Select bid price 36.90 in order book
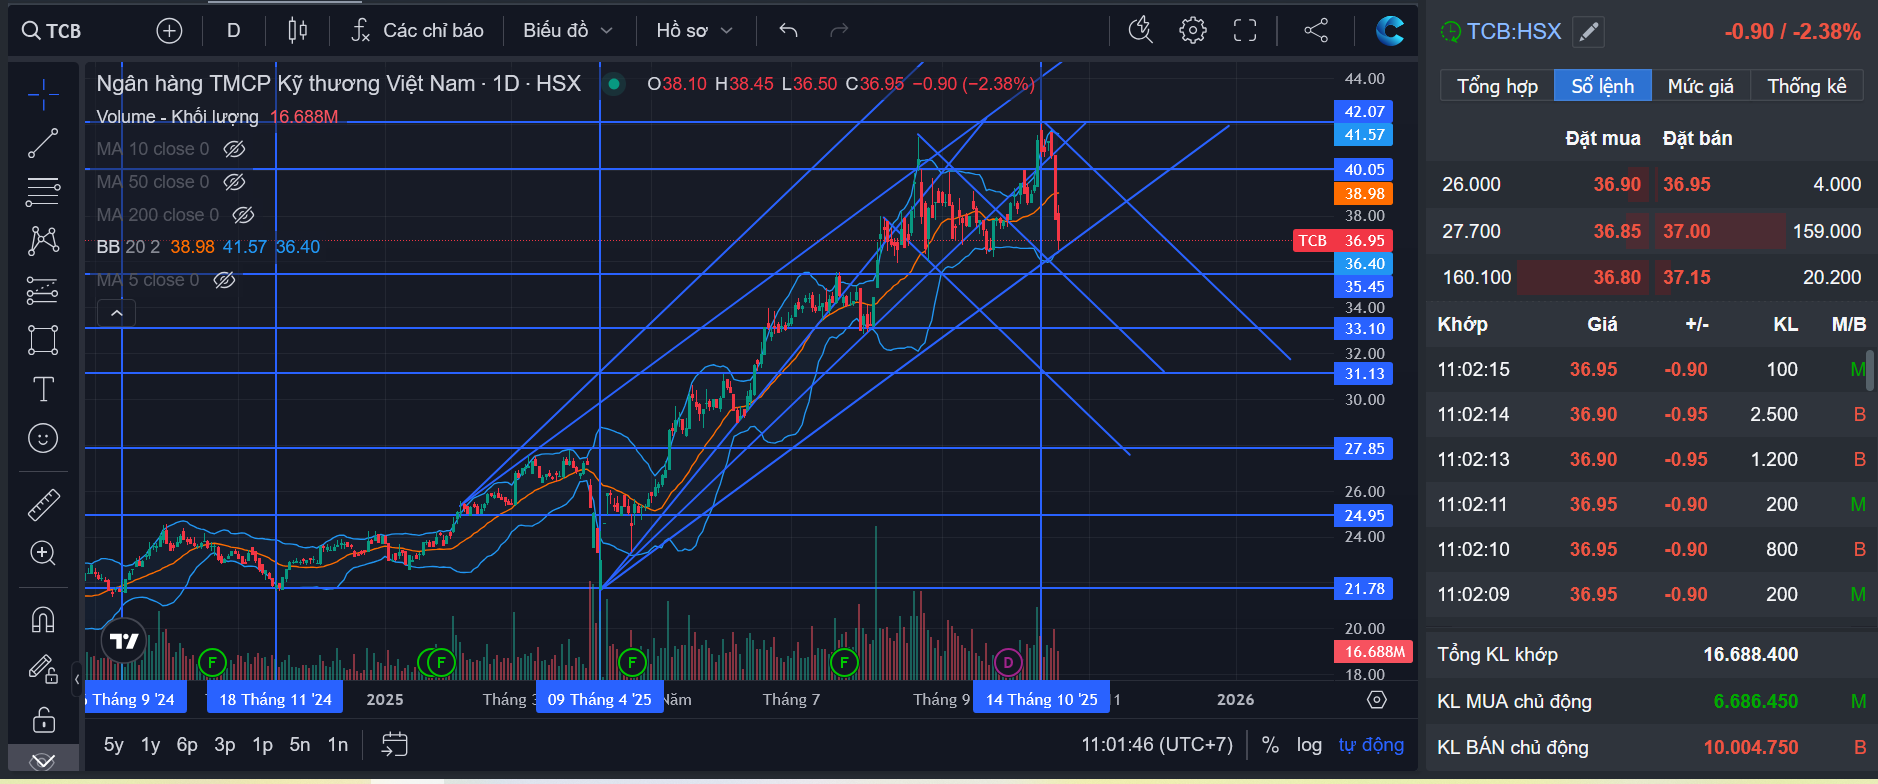The height and width of the screenshot is (784, 1878). click(1617, 184)
